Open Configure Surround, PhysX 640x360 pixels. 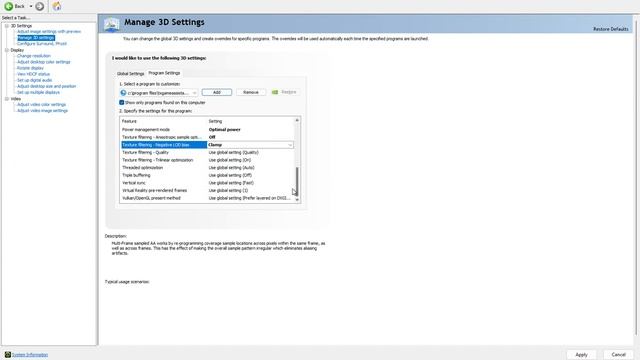pyautogui.click(x=42, y=44)
